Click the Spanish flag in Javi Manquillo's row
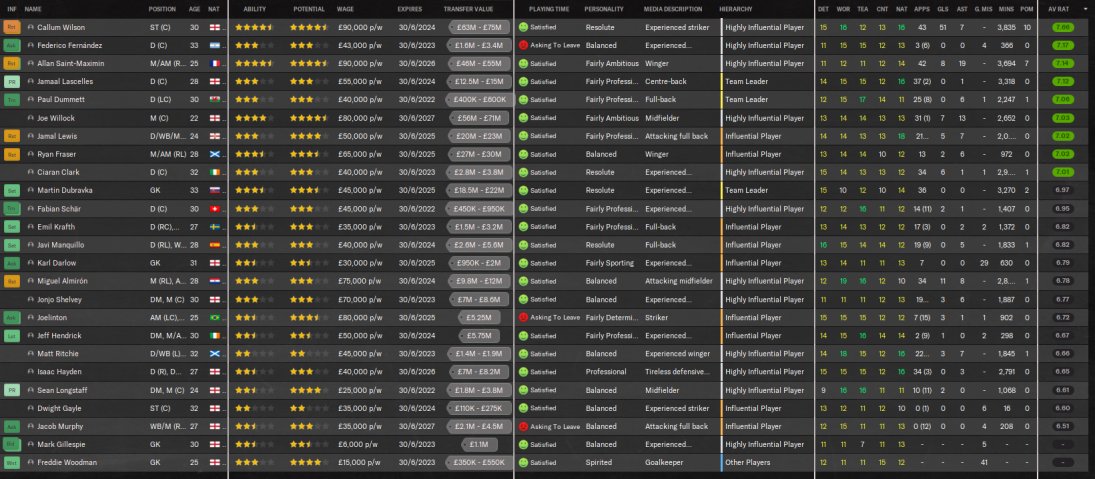The image size is (1095, 479). [x=213, y=245]
